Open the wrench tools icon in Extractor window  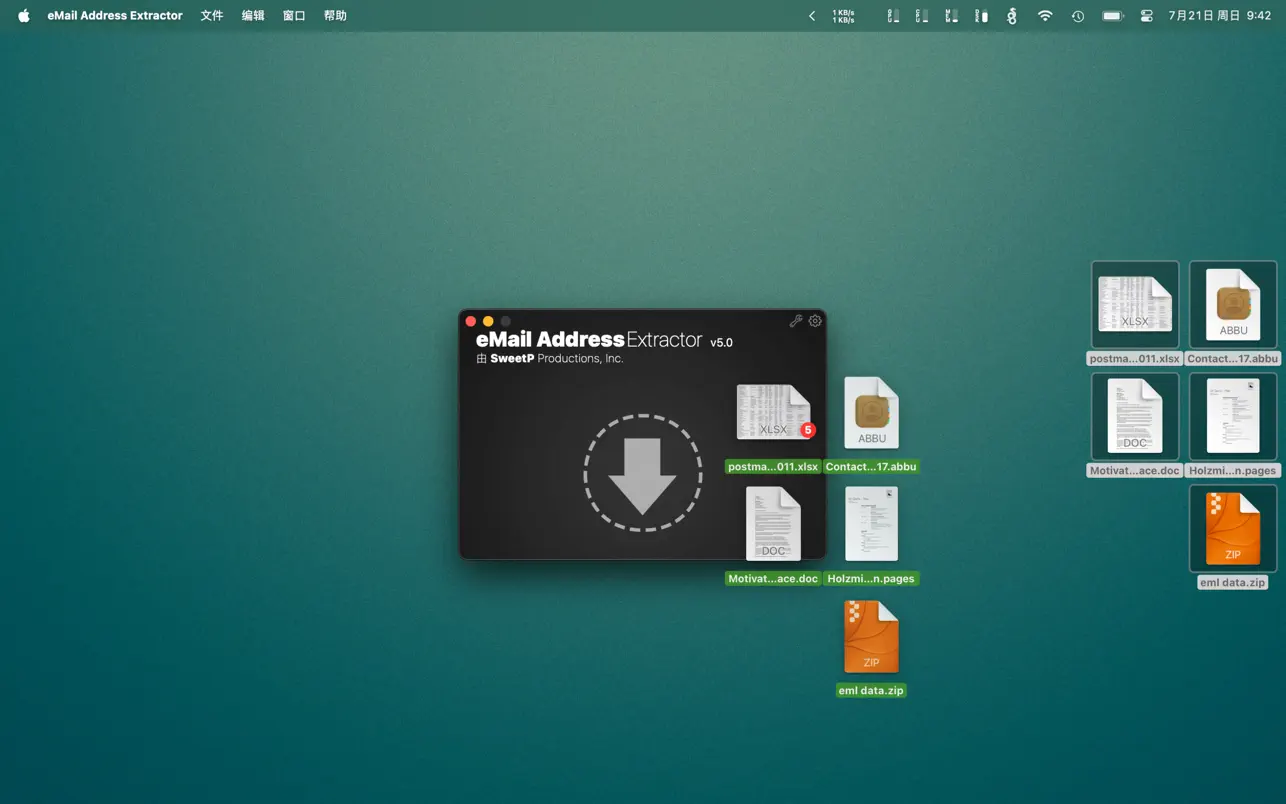tap(796, 321)
